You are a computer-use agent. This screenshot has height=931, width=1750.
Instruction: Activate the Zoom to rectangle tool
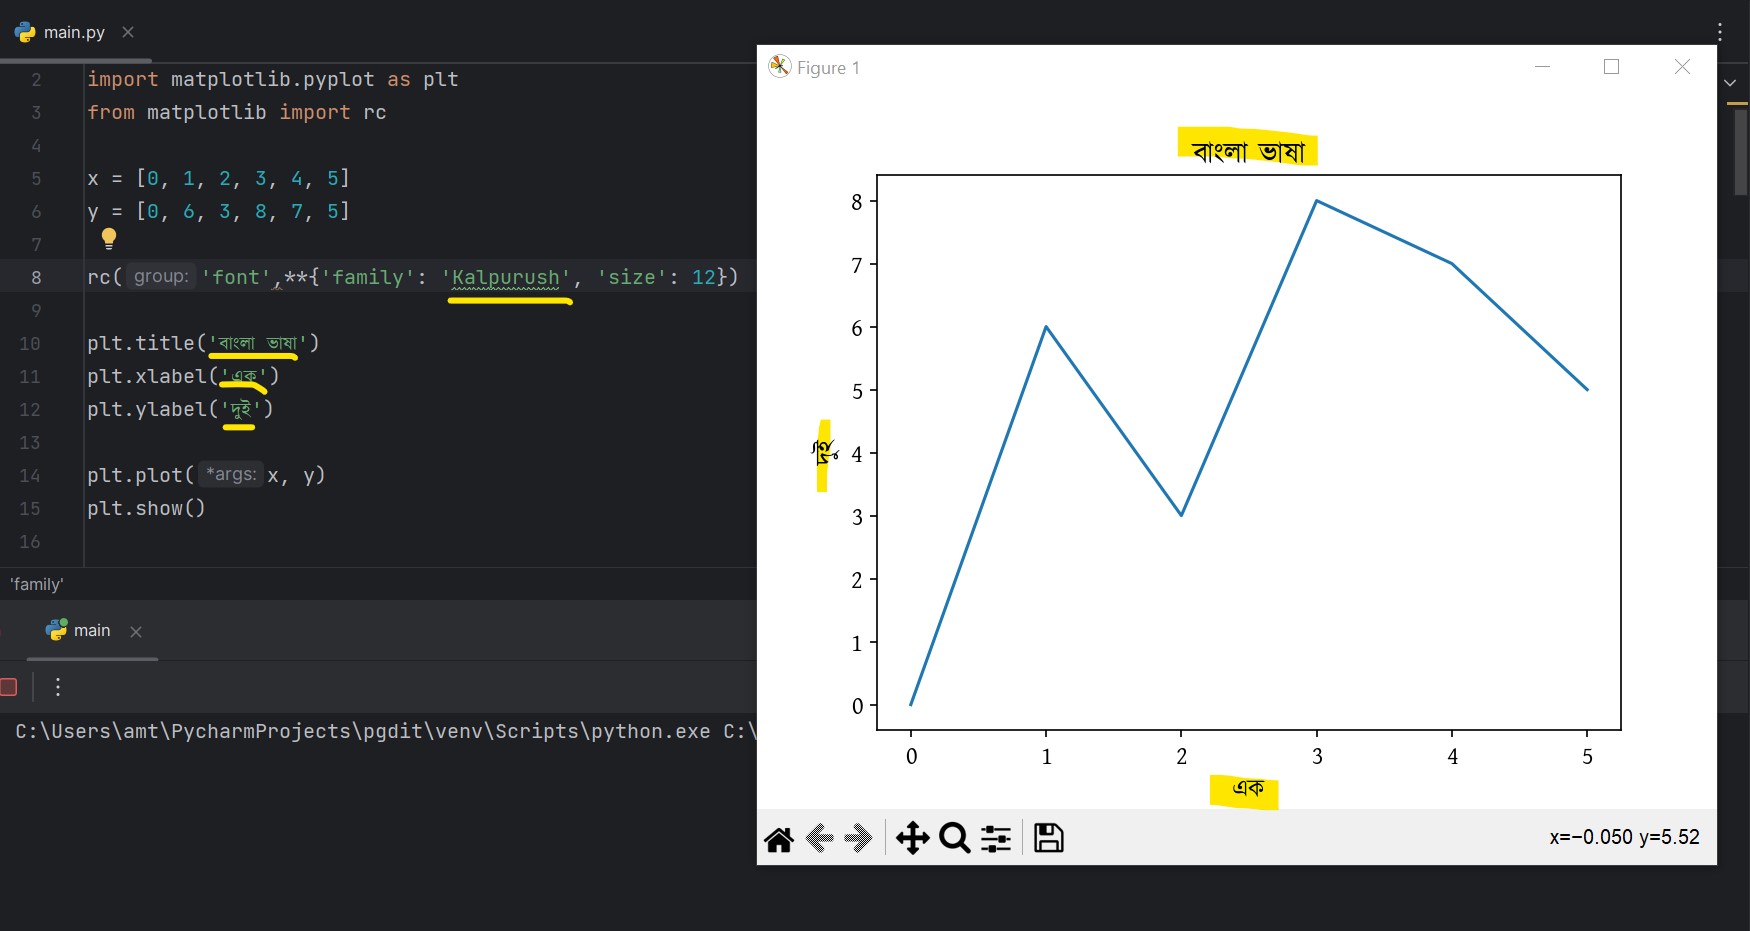[955, 838]
